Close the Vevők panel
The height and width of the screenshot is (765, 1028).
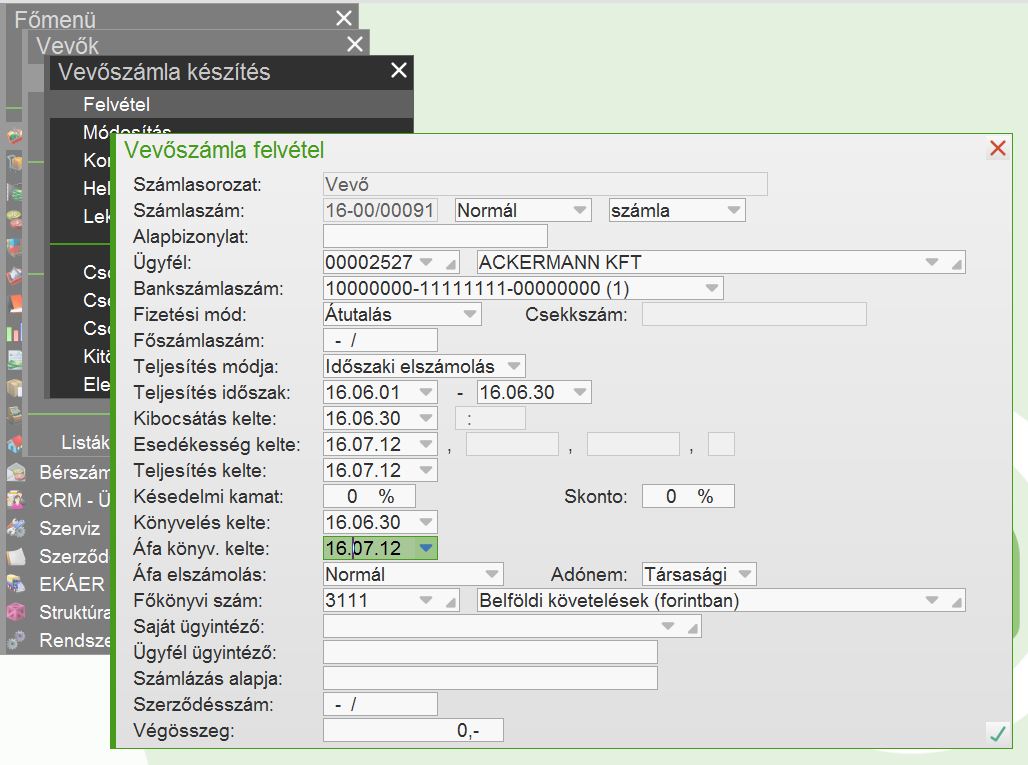(355, 45)
